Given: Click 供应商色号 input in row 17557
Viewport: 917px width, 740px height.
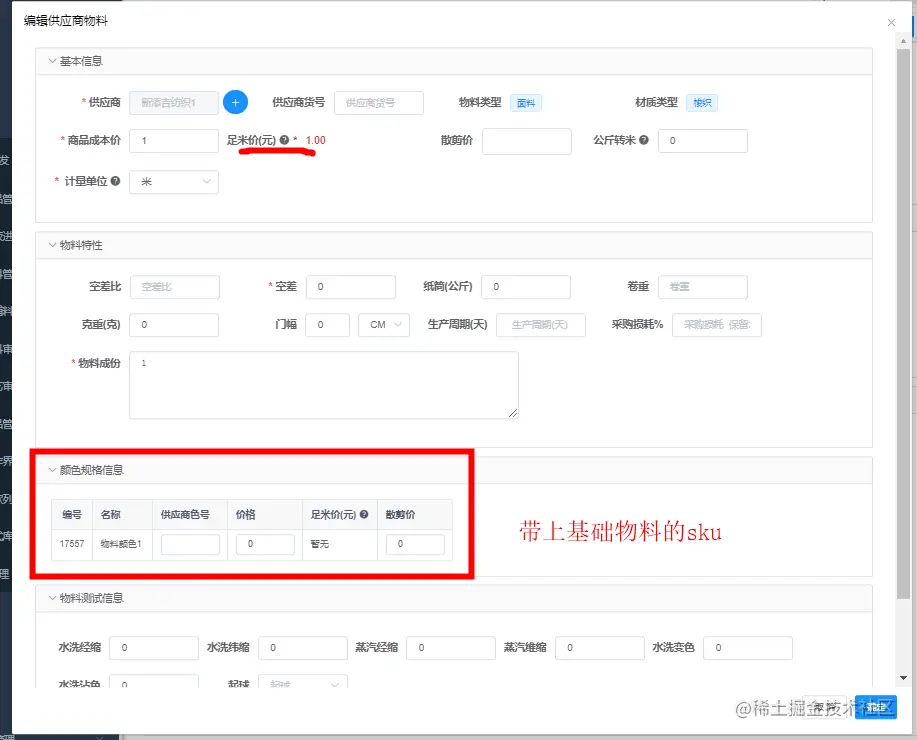Looking at the screenshot, I should [x=190, y=544].
